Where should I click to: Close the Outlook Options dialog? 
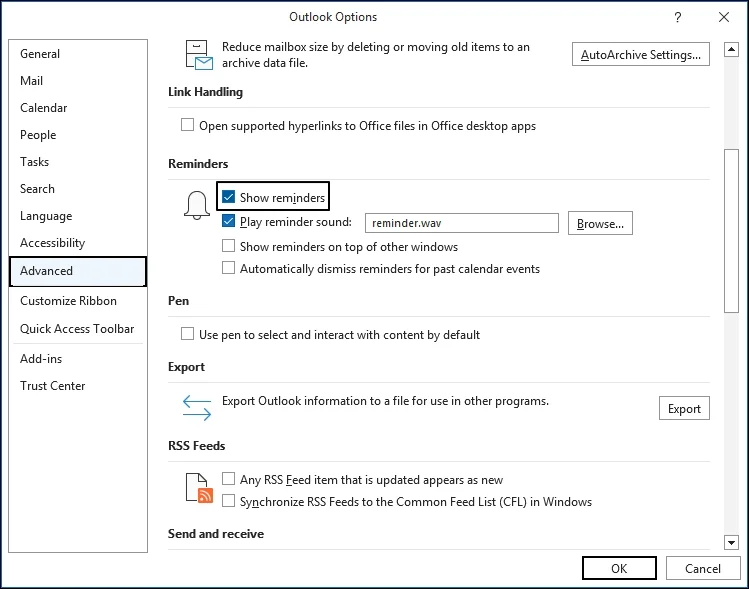[724, 17]
